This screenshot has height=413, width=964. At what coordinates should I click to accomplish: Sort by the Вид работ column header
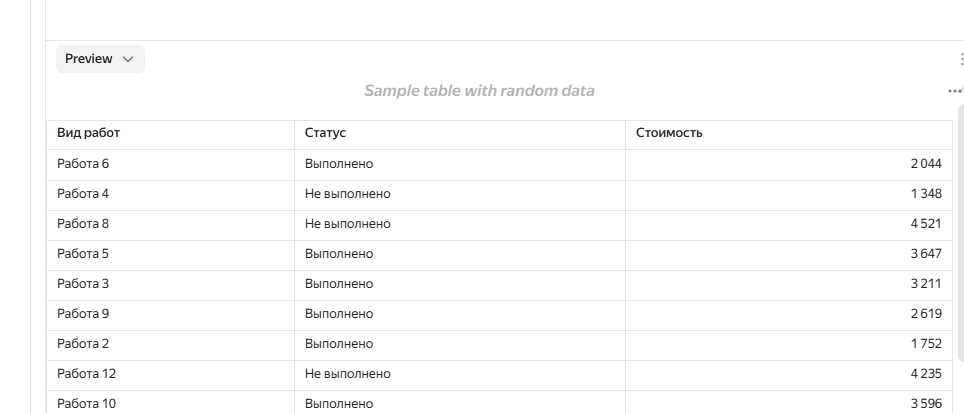tap(89, 133)
